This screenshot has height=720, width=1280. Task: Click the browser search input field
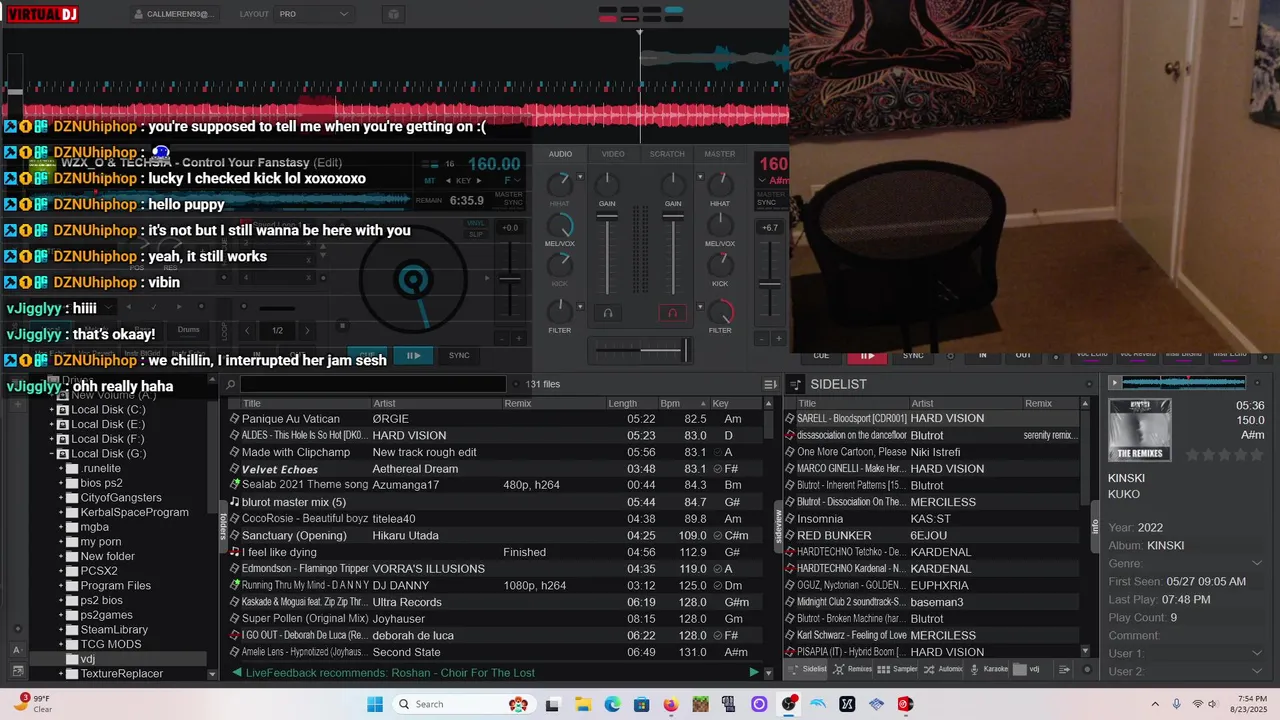[x=371, y=384]
